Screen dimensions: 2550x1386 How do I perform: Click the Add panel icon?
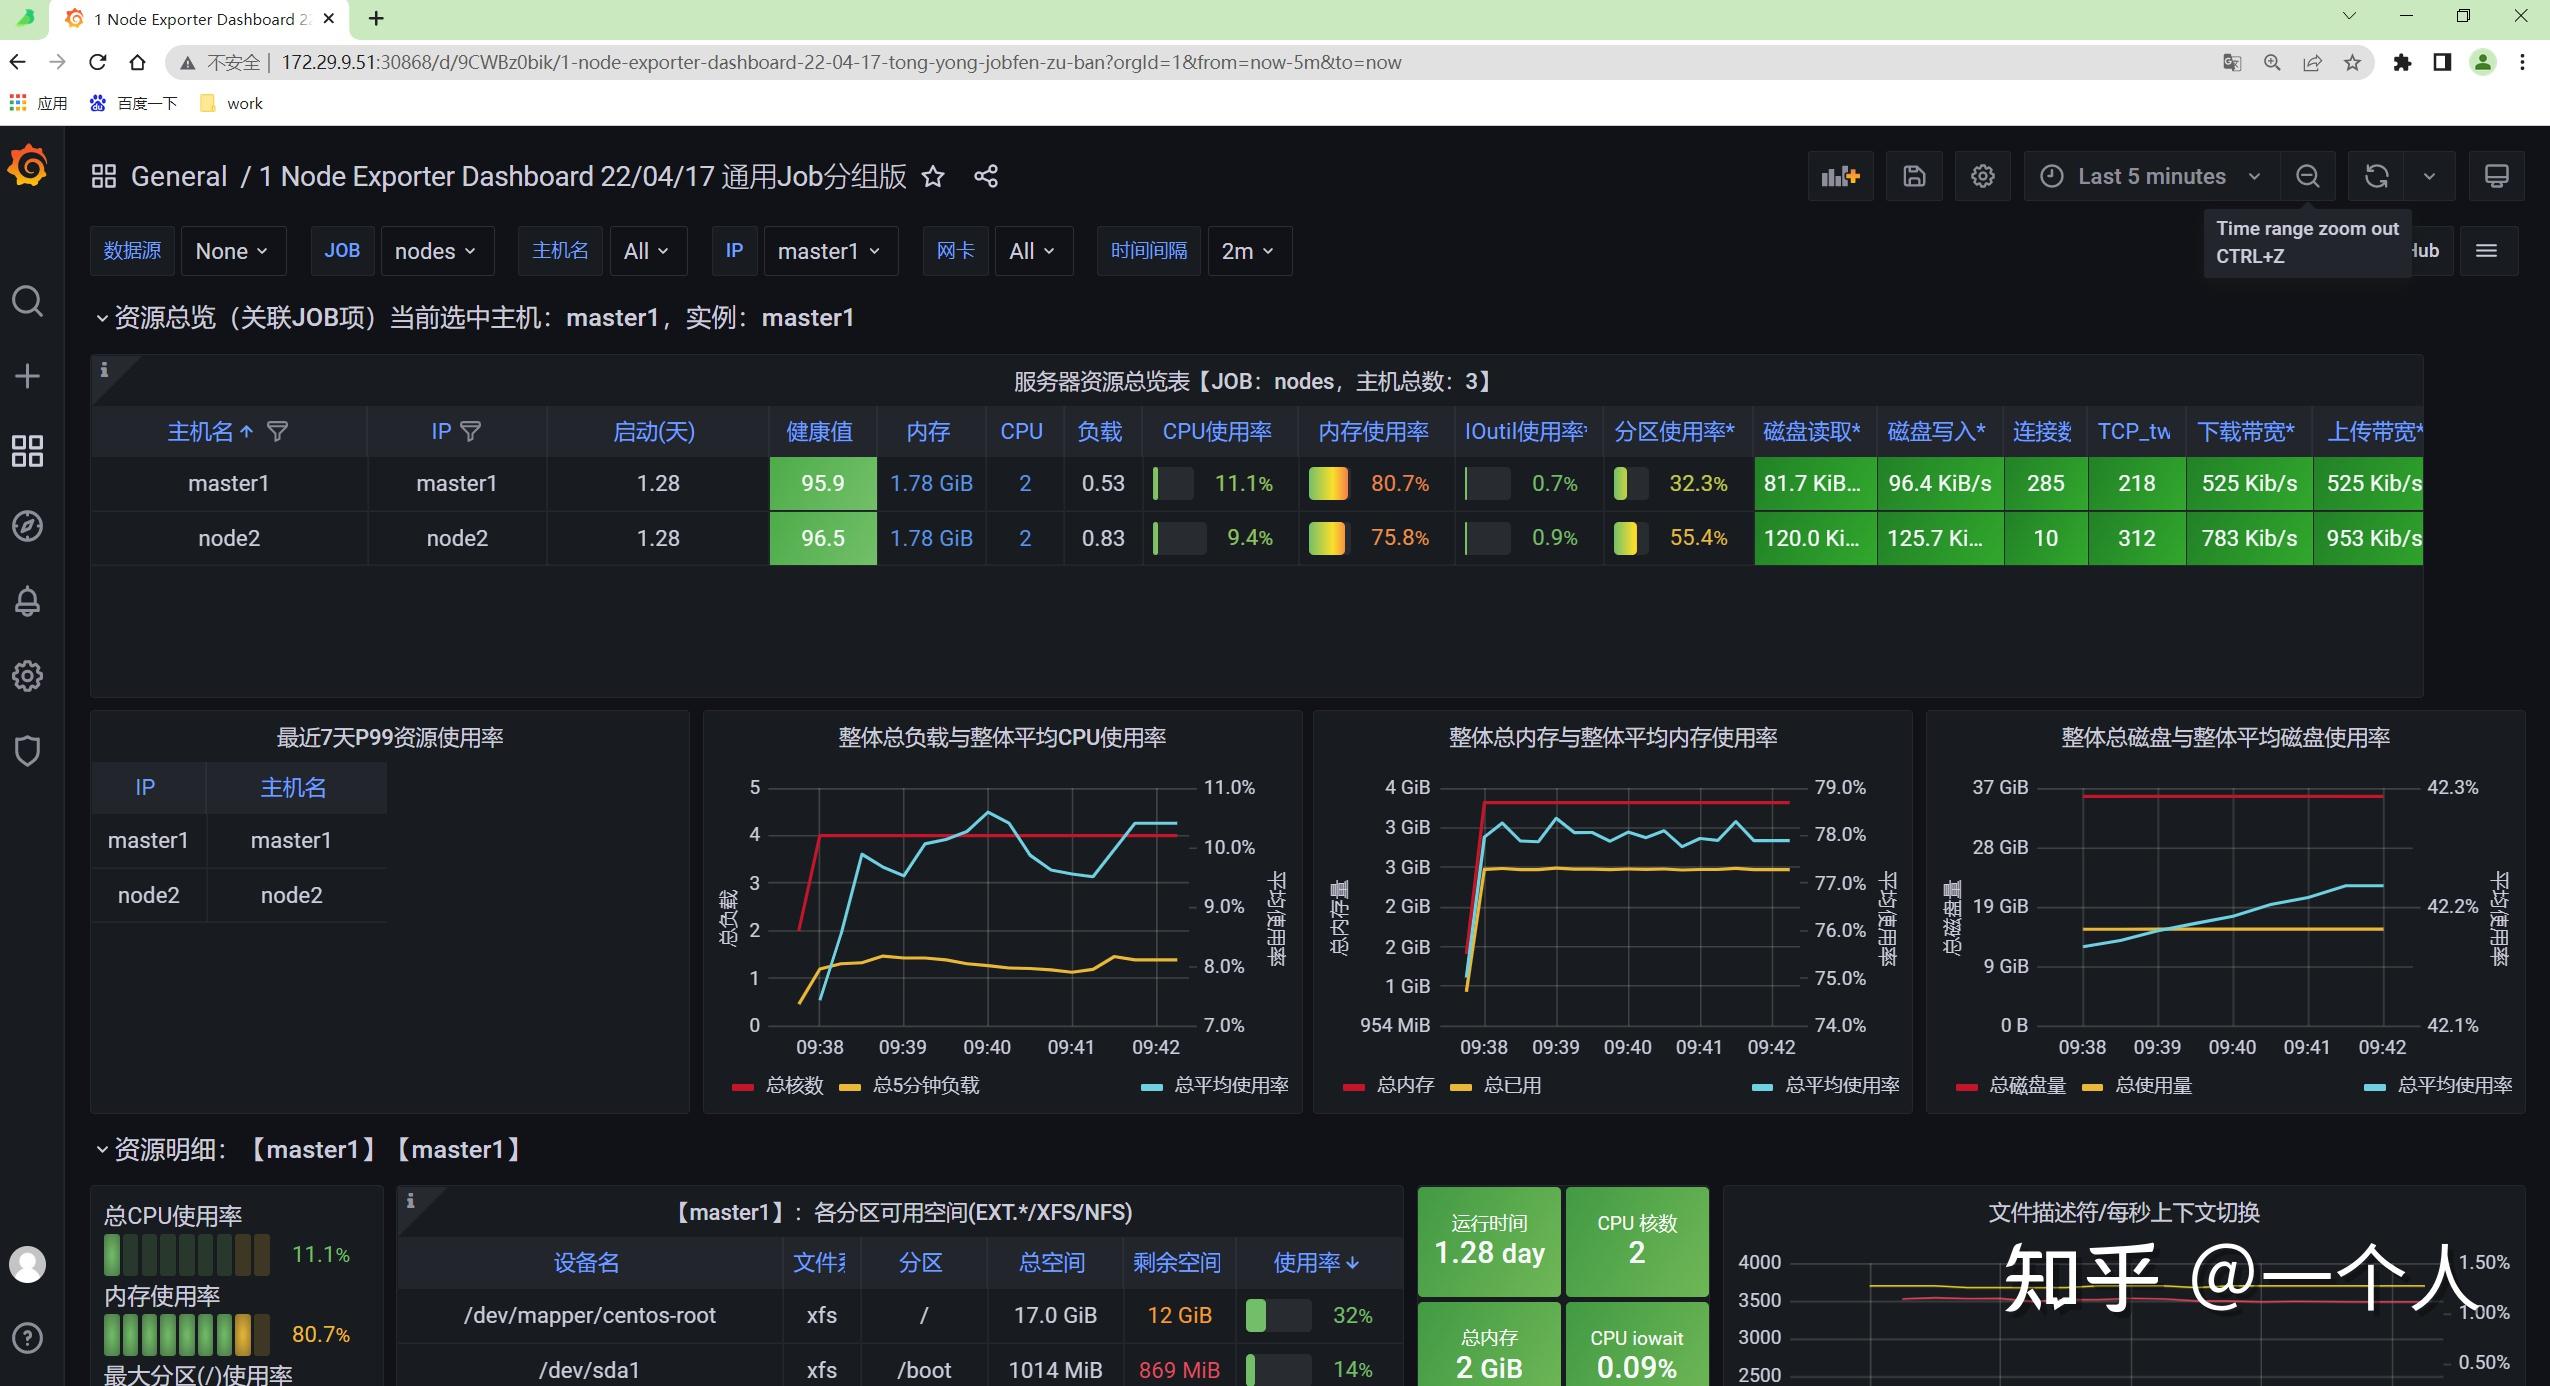click(x=1840, y=176)
